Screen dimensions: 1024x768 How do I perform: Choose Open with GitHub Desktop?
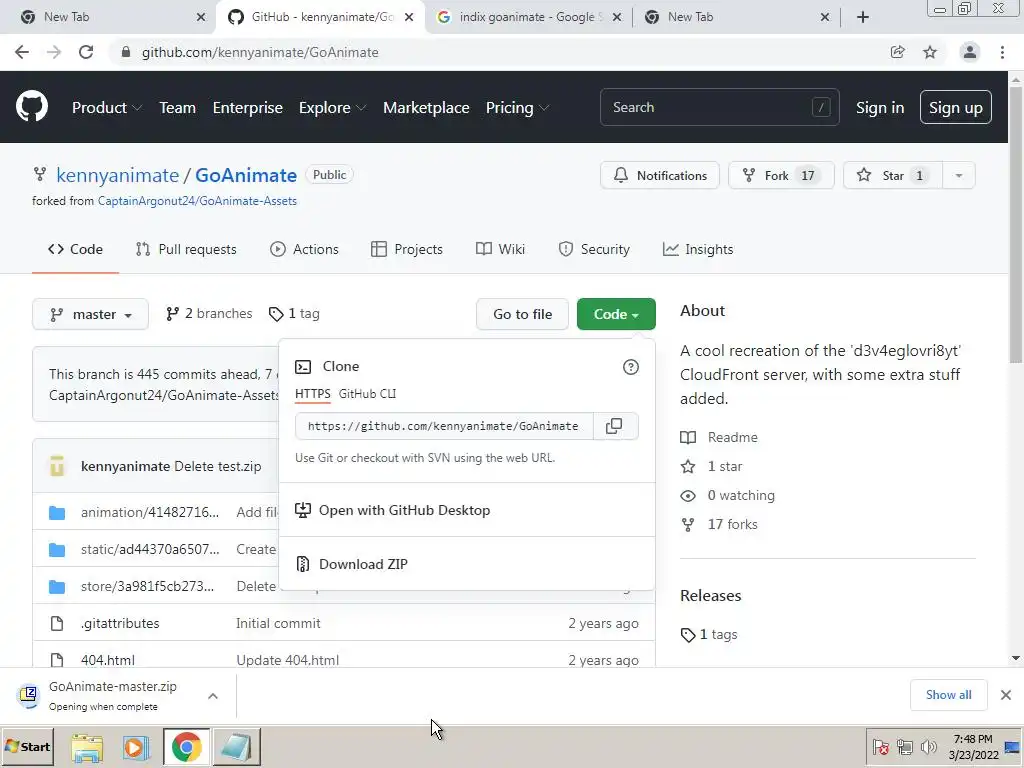point(466,510)
